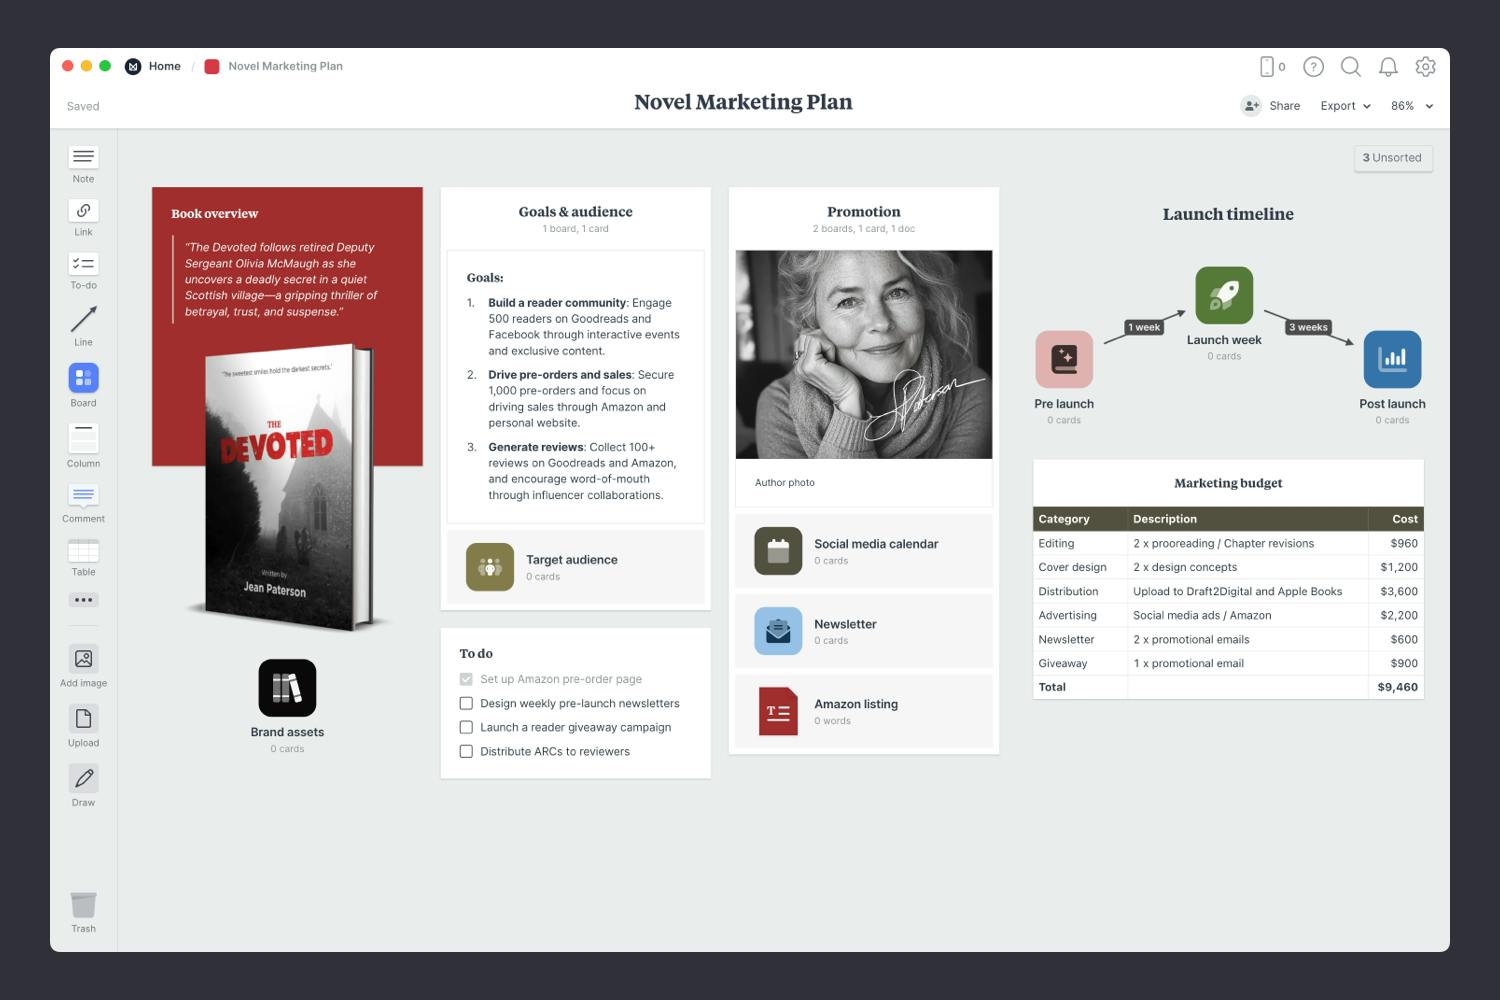Open notifications bell icon
Image resolution: width=1500 pixels, height=1000 pixels.
click(x=1388, y=67)
